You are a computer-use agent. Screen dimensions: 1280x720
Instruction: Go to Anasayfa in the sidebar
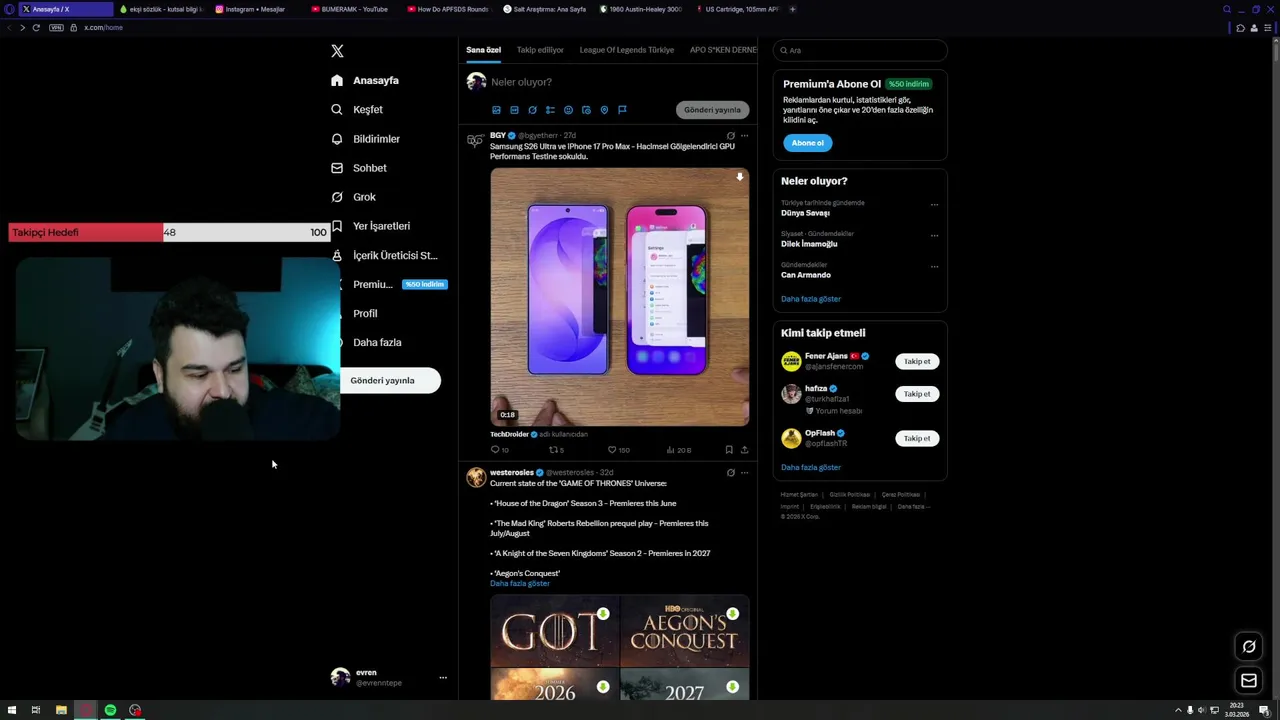coord(365,80)
